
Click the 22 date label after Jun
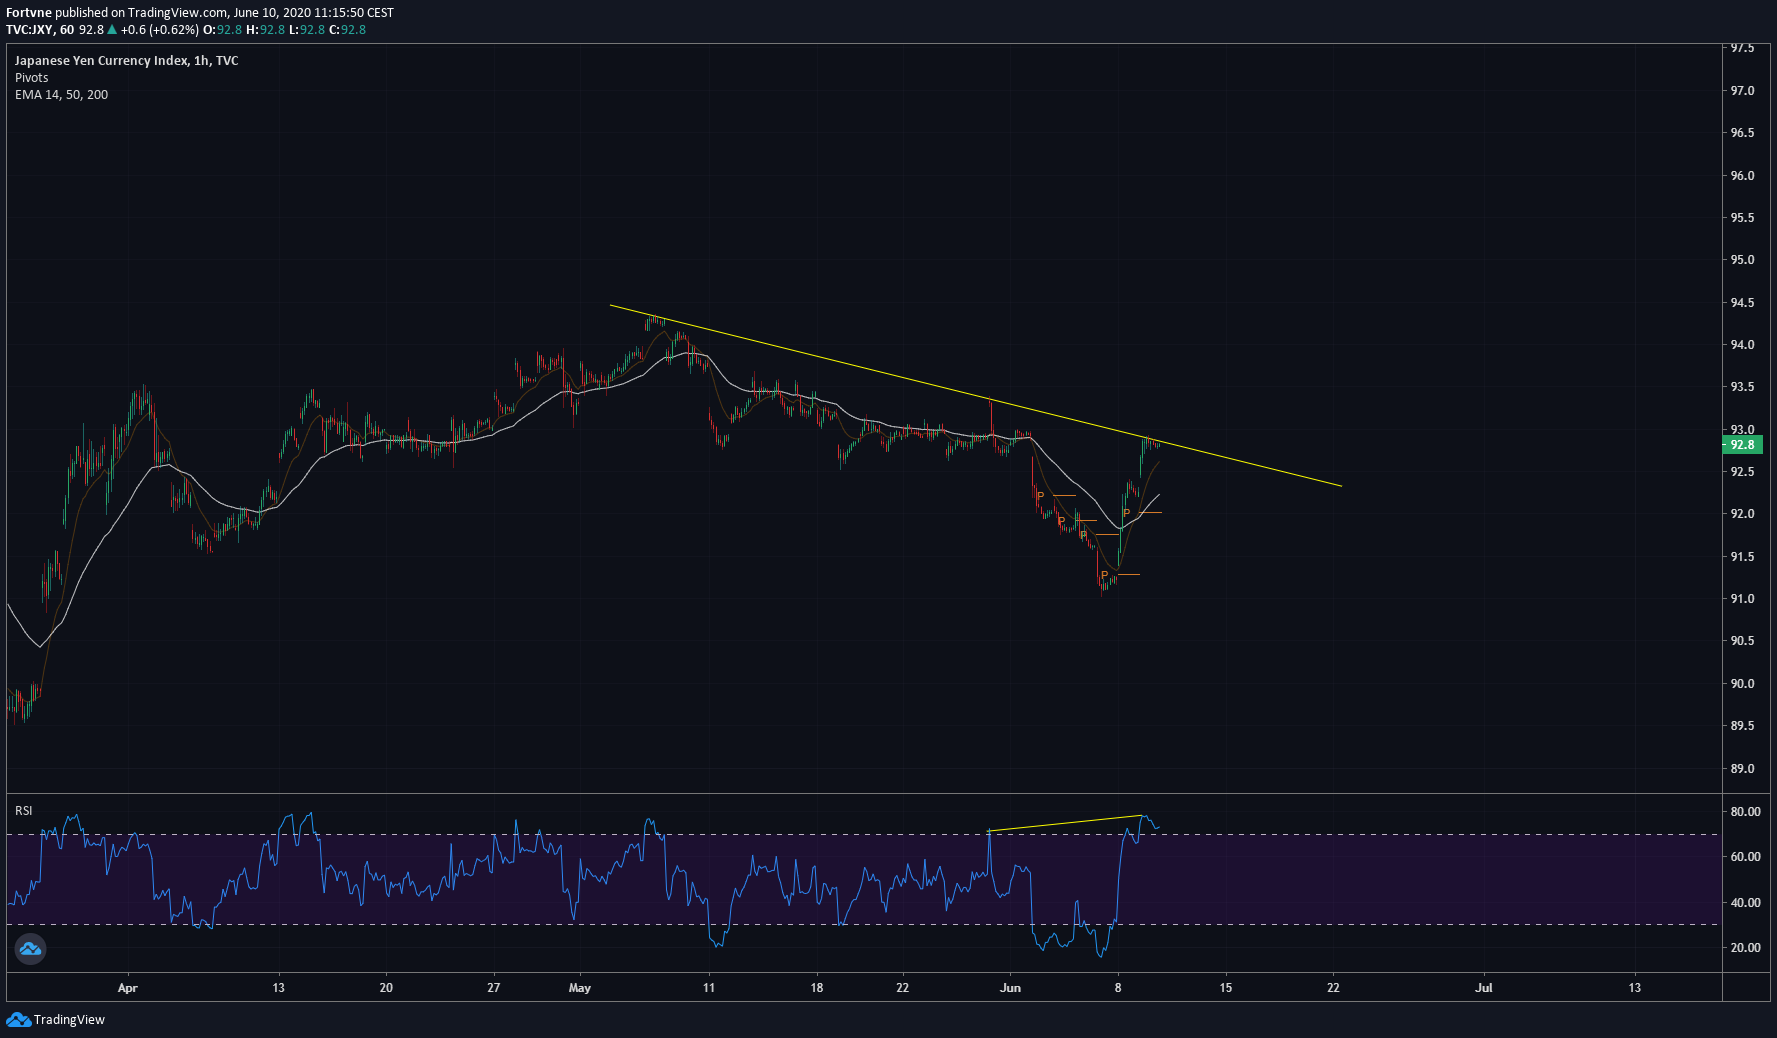[1333, 988]
